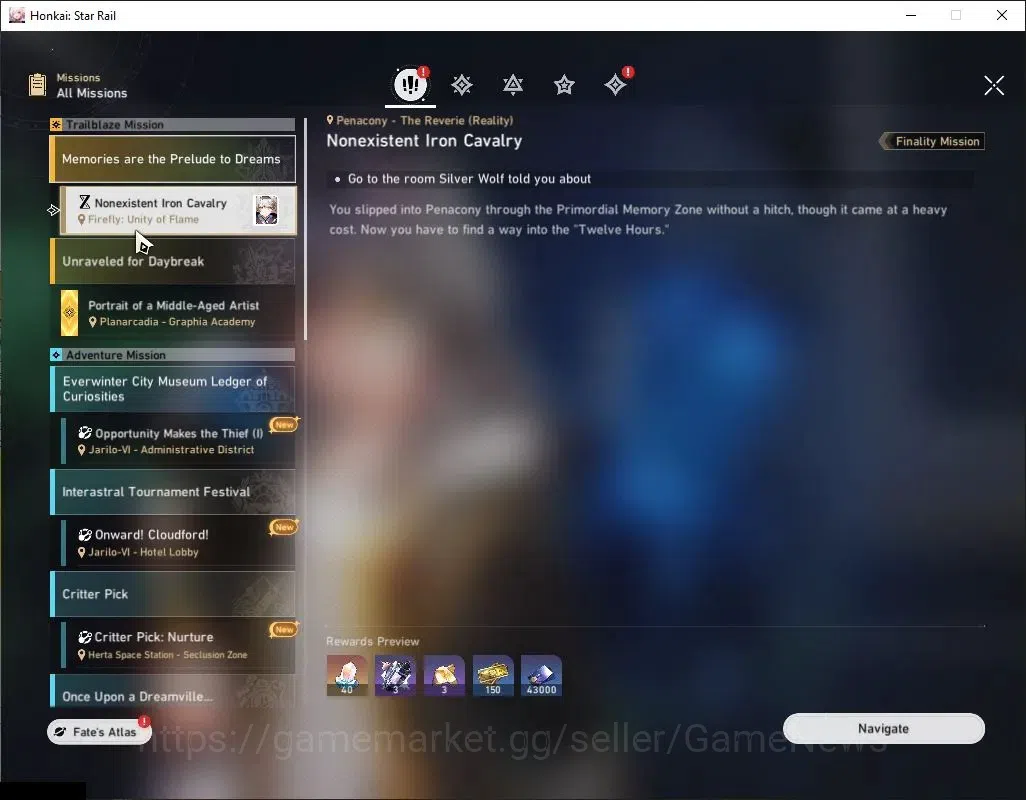Screen dimensions: 1026x800
Task: Click the Rewards Preview label
Action: [x=373, y=641]
